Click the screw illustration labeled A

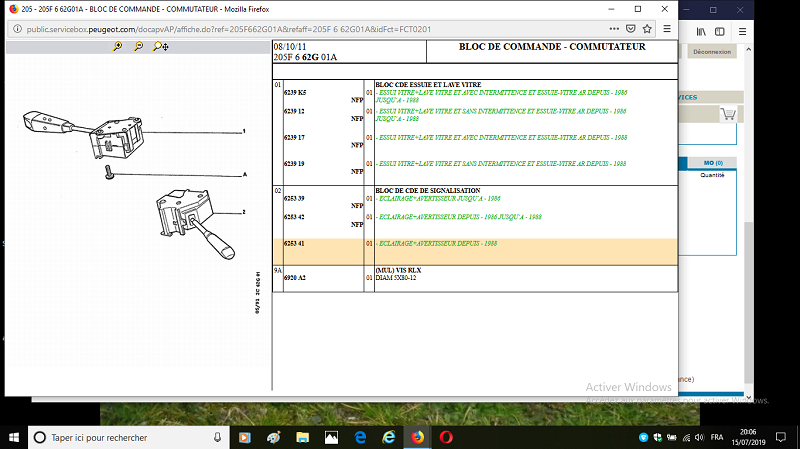coord(109,172)
